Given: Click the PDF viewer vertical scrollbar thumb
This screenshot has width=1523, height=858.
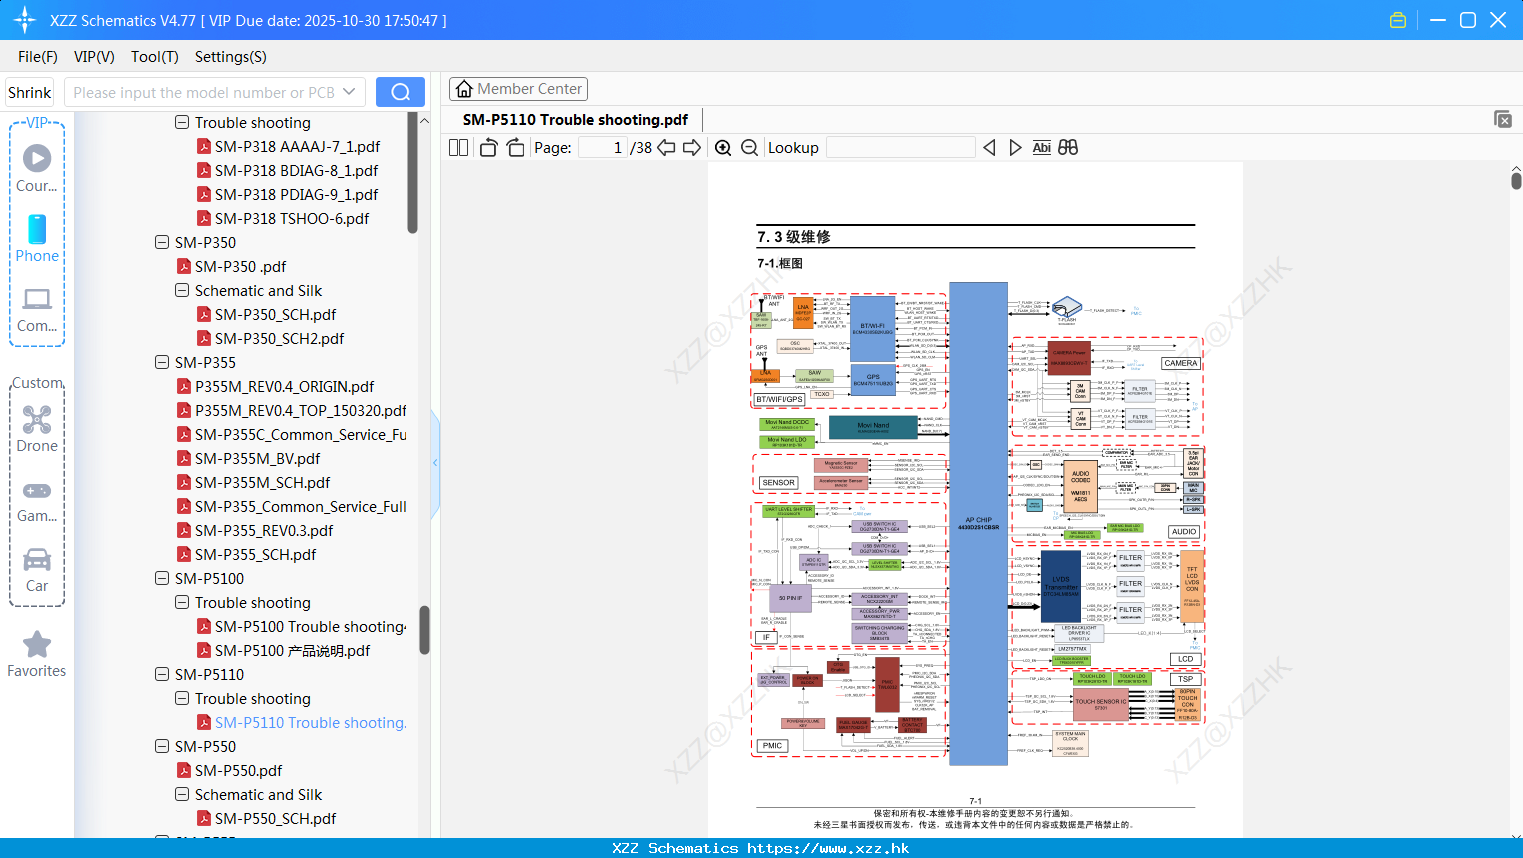Looking at the screenshot, I should [1516, 181].
